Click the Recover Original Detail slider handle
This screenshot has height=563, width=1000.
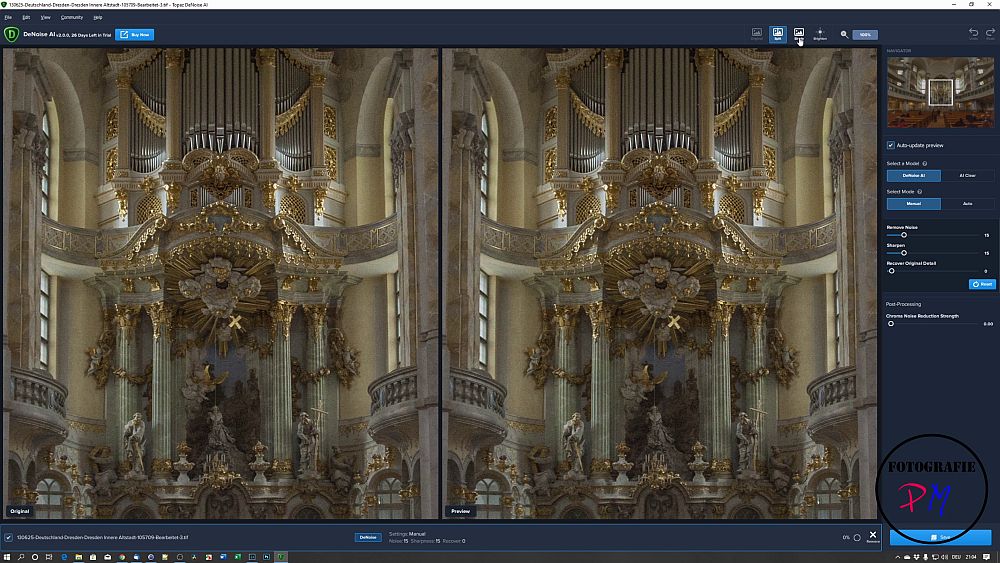pyautogui.click(x=892, y=271)
